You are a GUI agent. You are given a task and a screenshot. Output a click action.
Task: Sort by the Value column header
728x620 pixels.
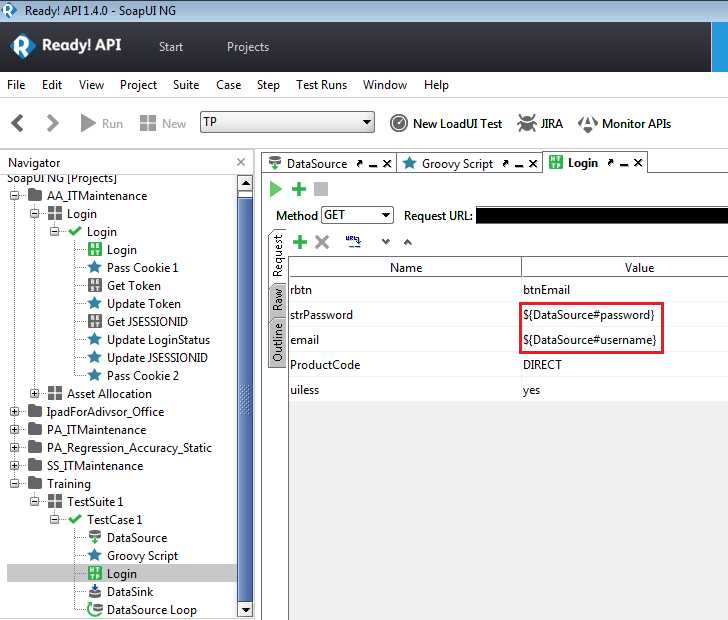tap(625, 268)
